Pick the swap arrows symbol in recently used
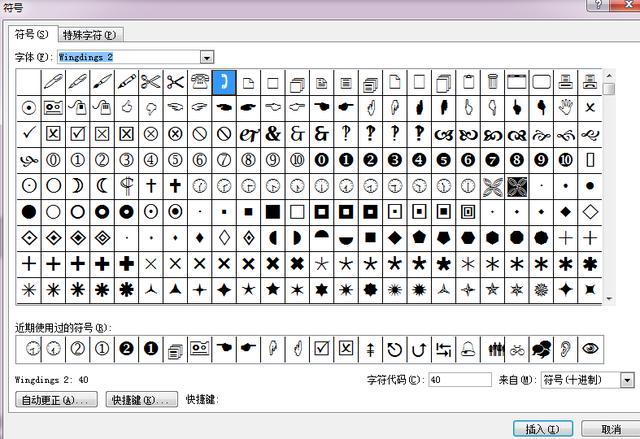640x439 pixels. [444, 349]
